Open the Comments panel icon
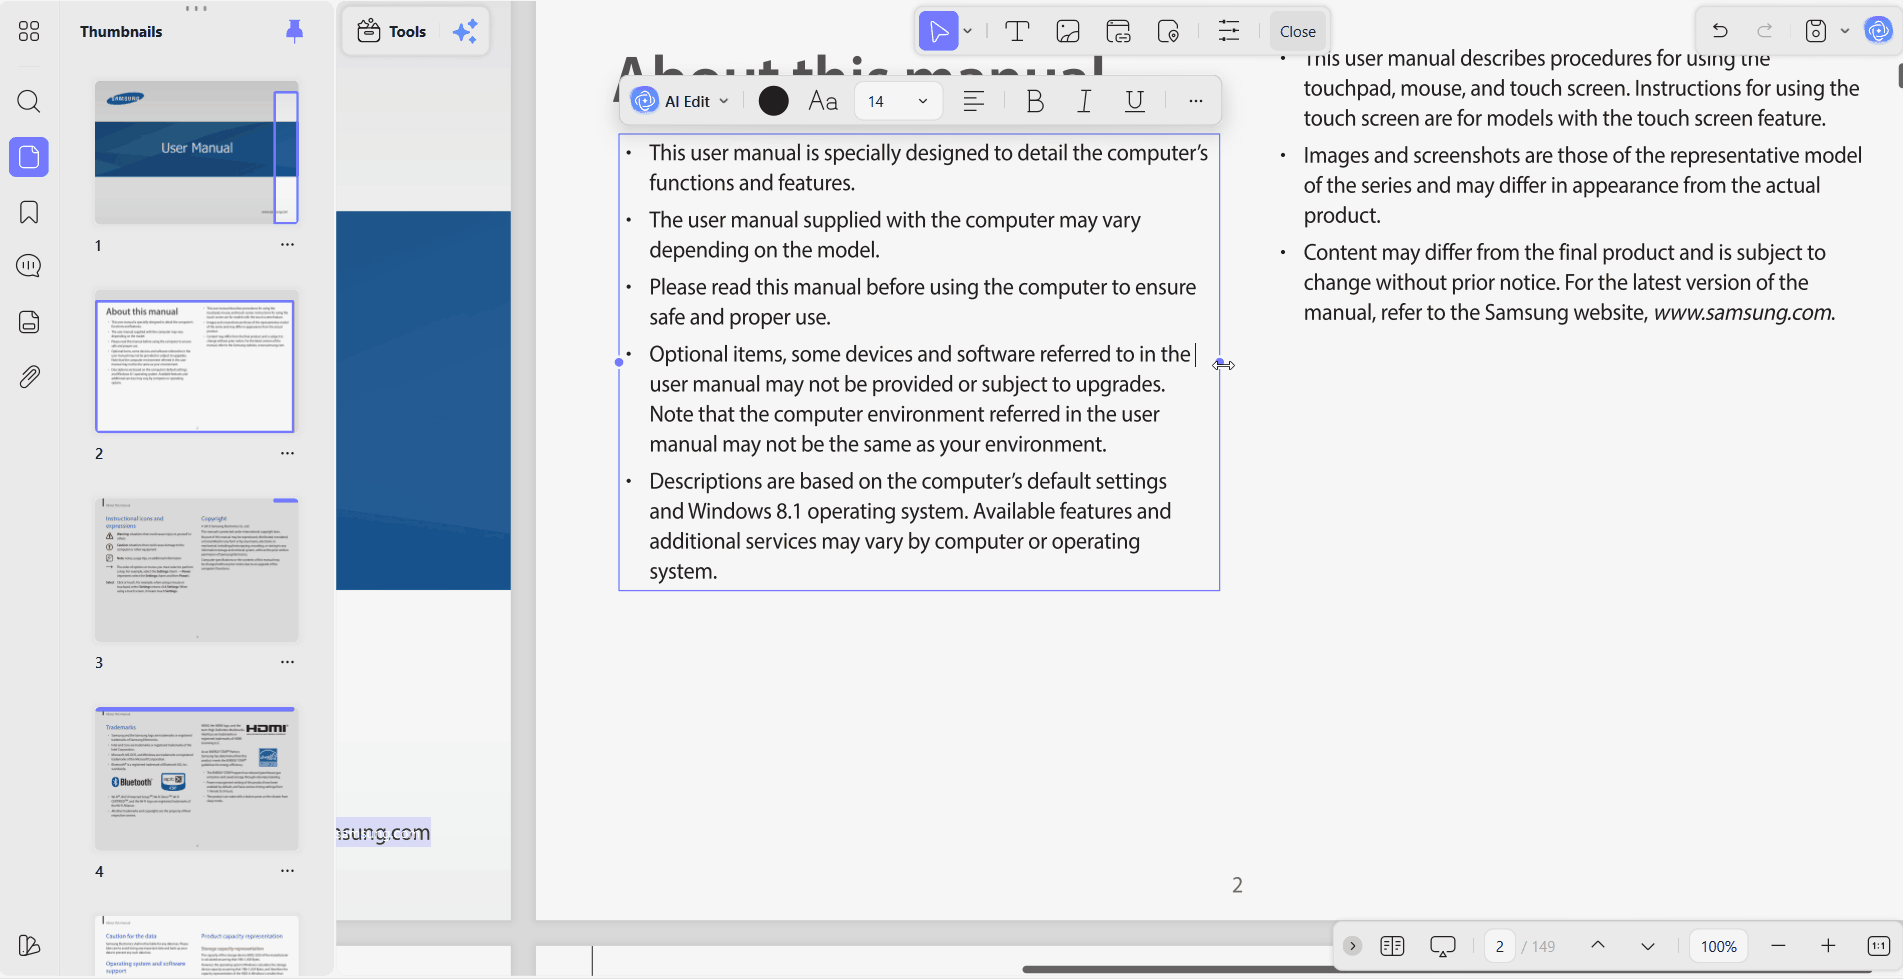The height and width of the screenshot is (979, 1903). (x=29, y=266)
